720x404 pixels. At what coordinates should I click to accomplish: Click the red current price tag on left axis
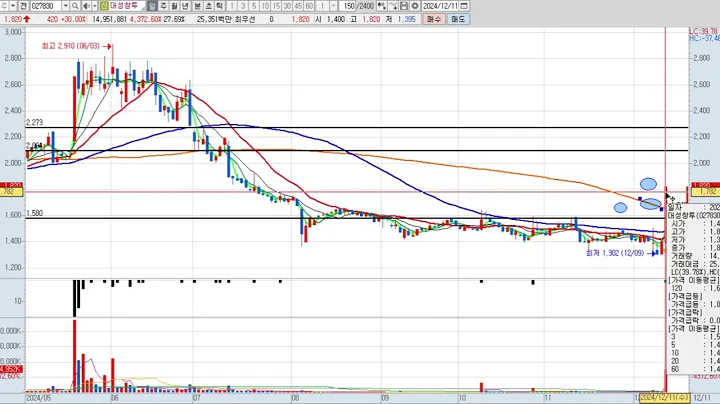(11, 185)
